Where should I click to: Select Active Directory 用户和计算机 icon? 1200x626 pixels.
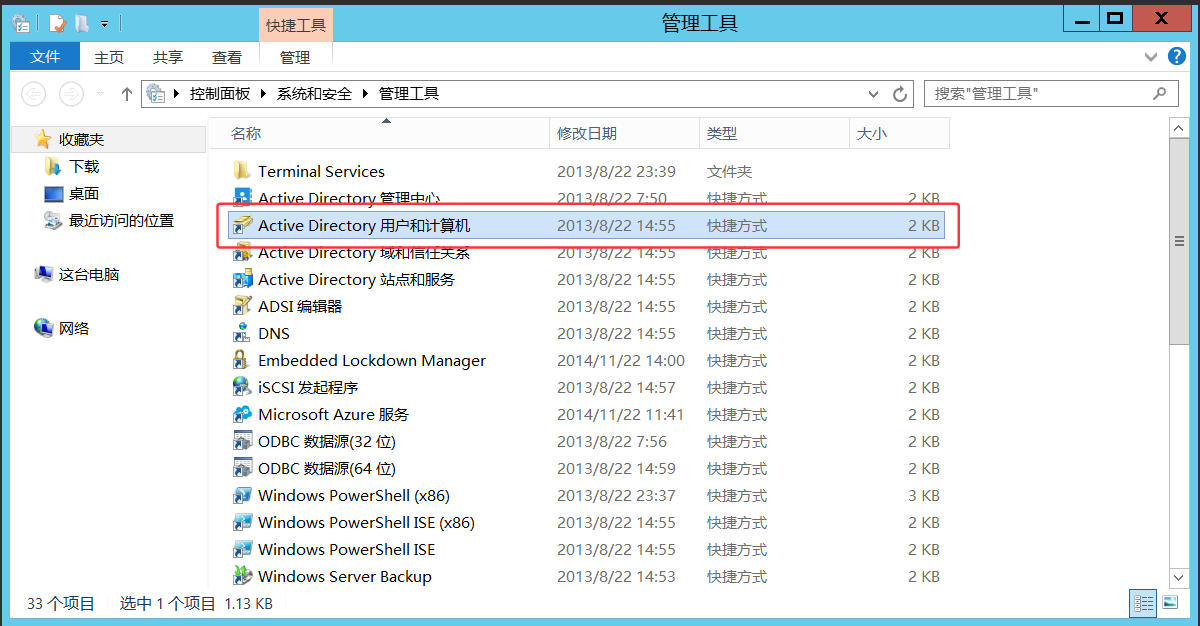(x=241, y=225)
